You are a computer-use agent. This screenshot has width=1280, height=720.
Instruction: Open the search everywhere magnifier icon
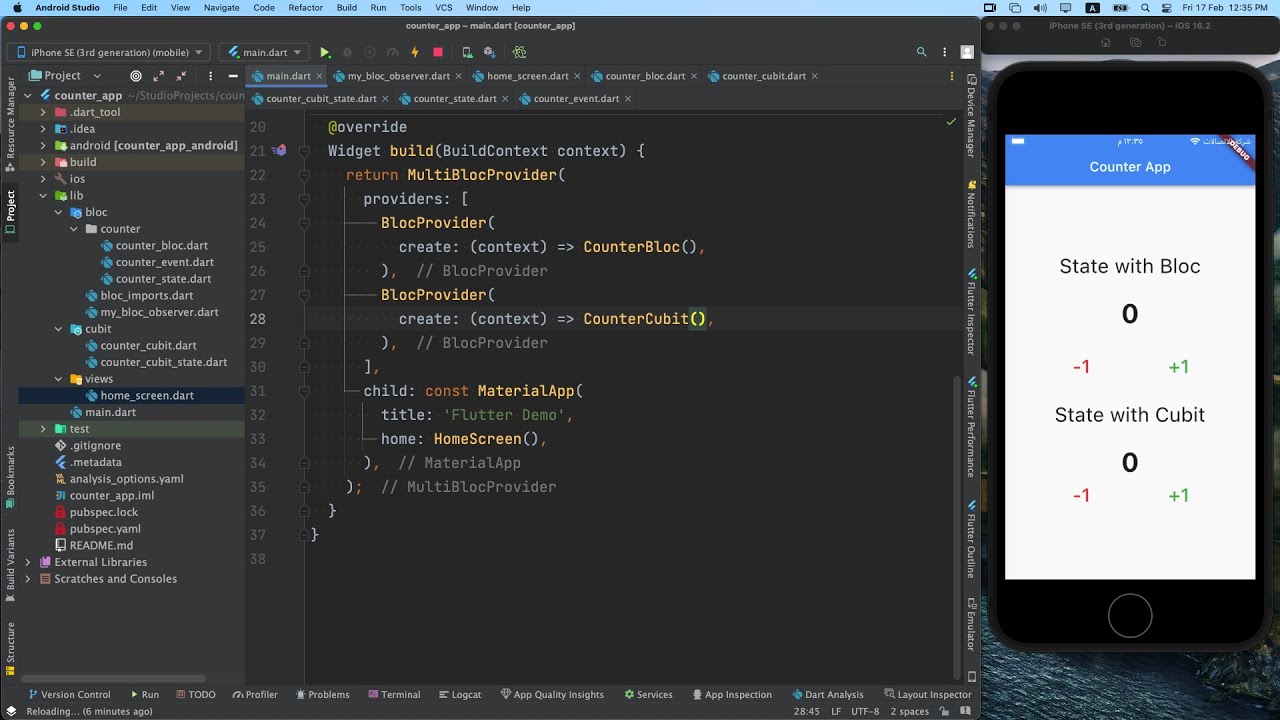click(922, 52)
